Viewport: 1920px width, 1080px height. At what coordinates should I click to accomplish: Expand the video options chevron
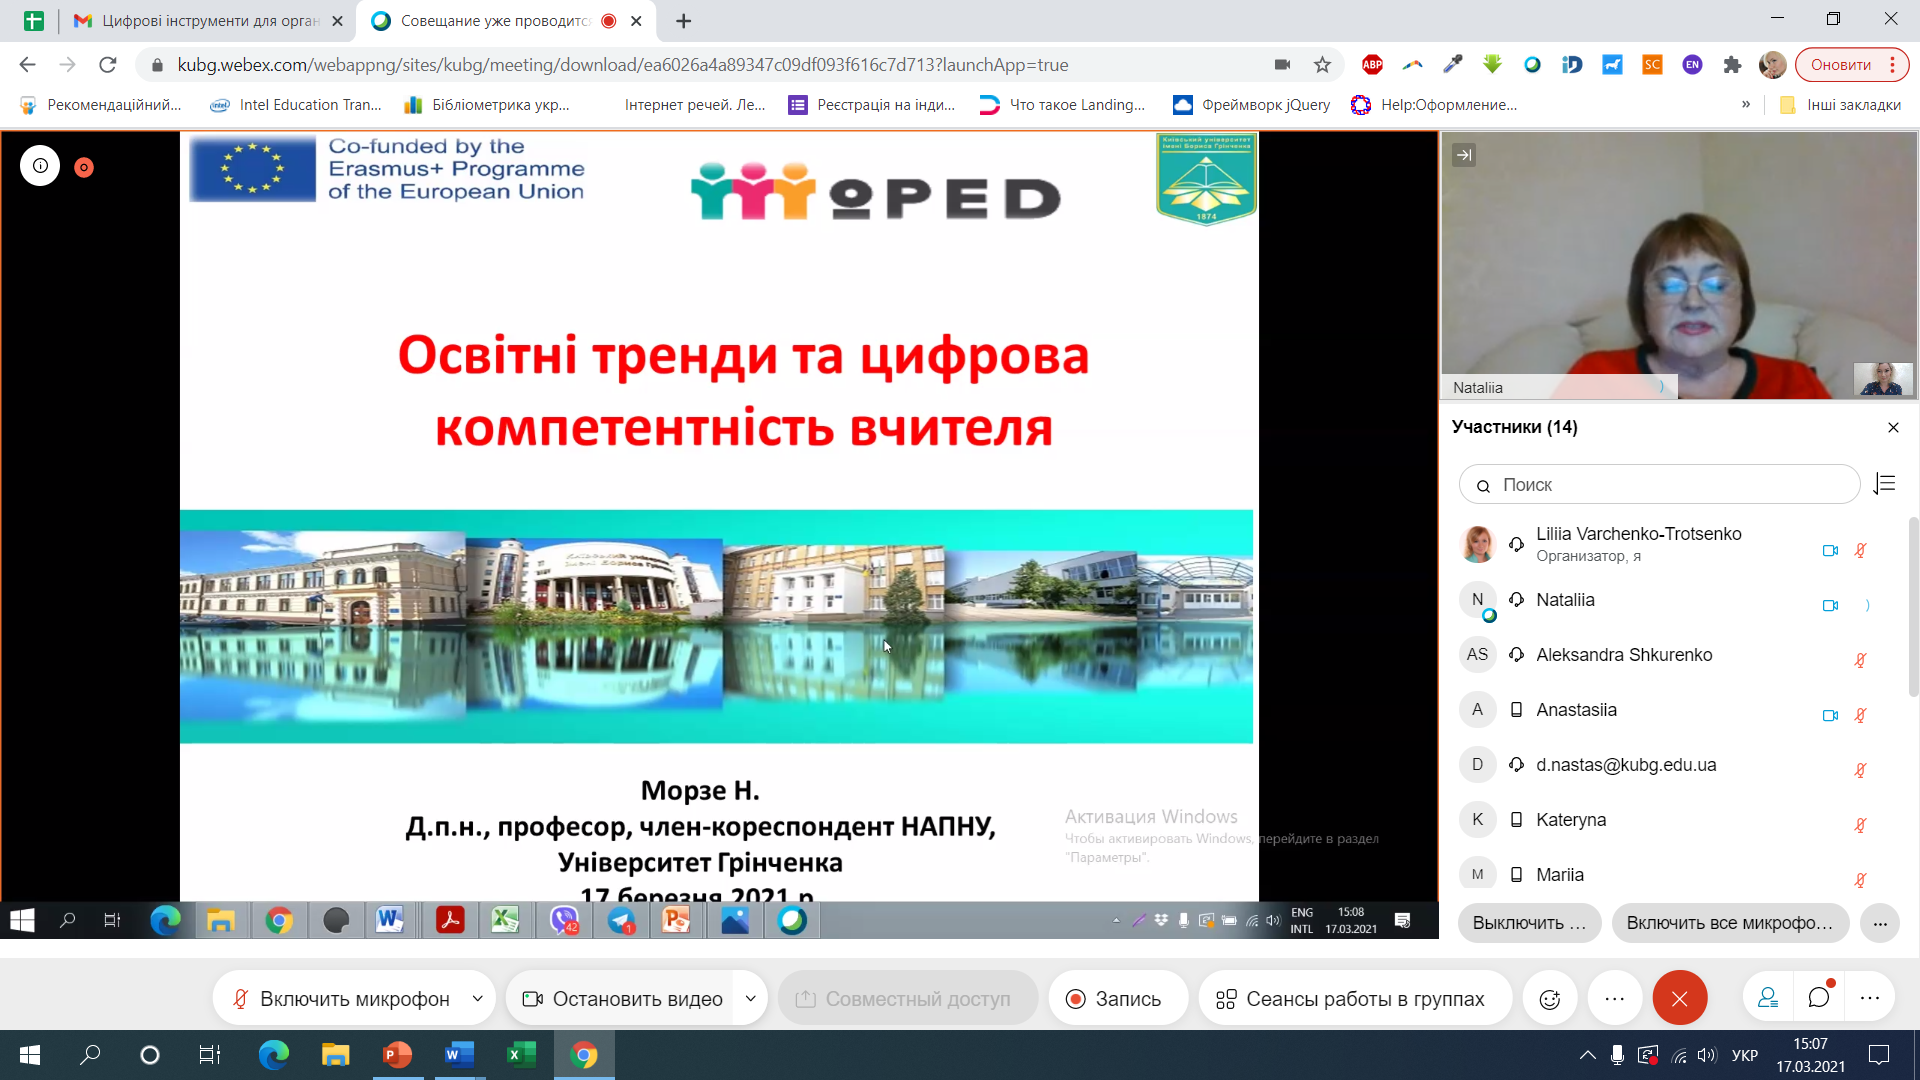750,998
